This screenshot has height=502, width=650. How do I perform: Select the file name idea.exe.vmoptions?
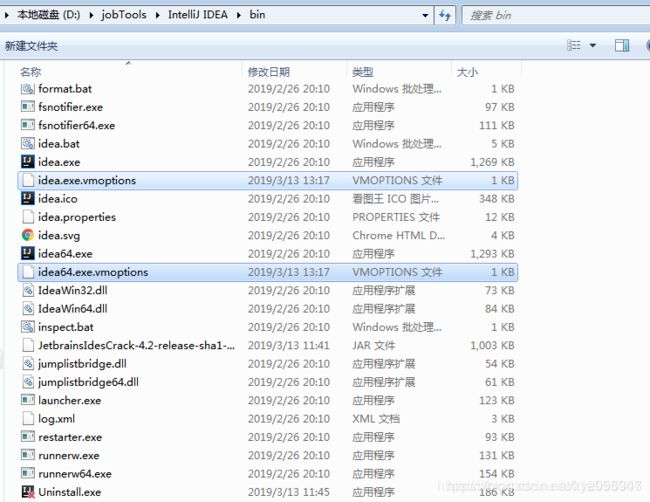click(87, 180)
